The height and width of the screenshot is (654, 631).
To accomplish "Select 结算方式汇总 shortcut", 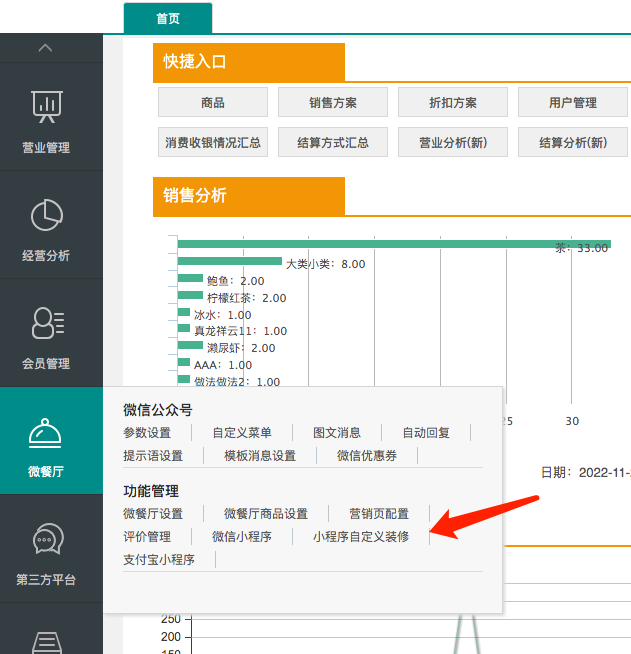I will tap(333, 143).
